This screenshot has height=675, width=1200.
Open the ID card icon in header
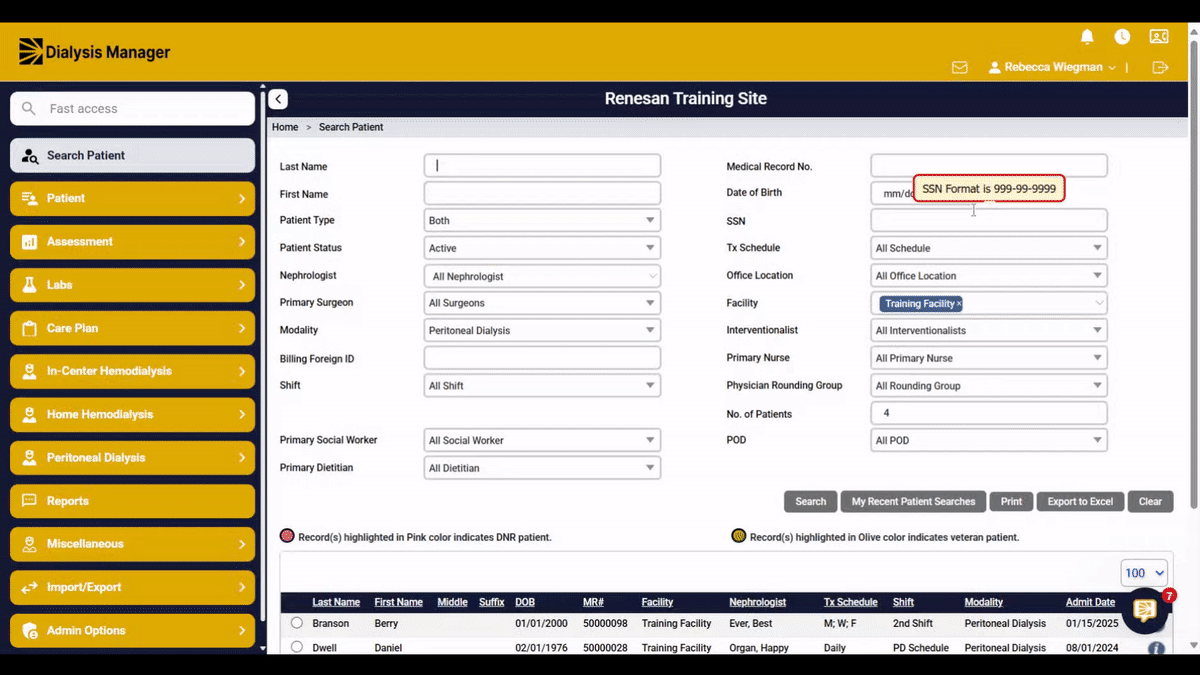click(x=1159, y=37)
